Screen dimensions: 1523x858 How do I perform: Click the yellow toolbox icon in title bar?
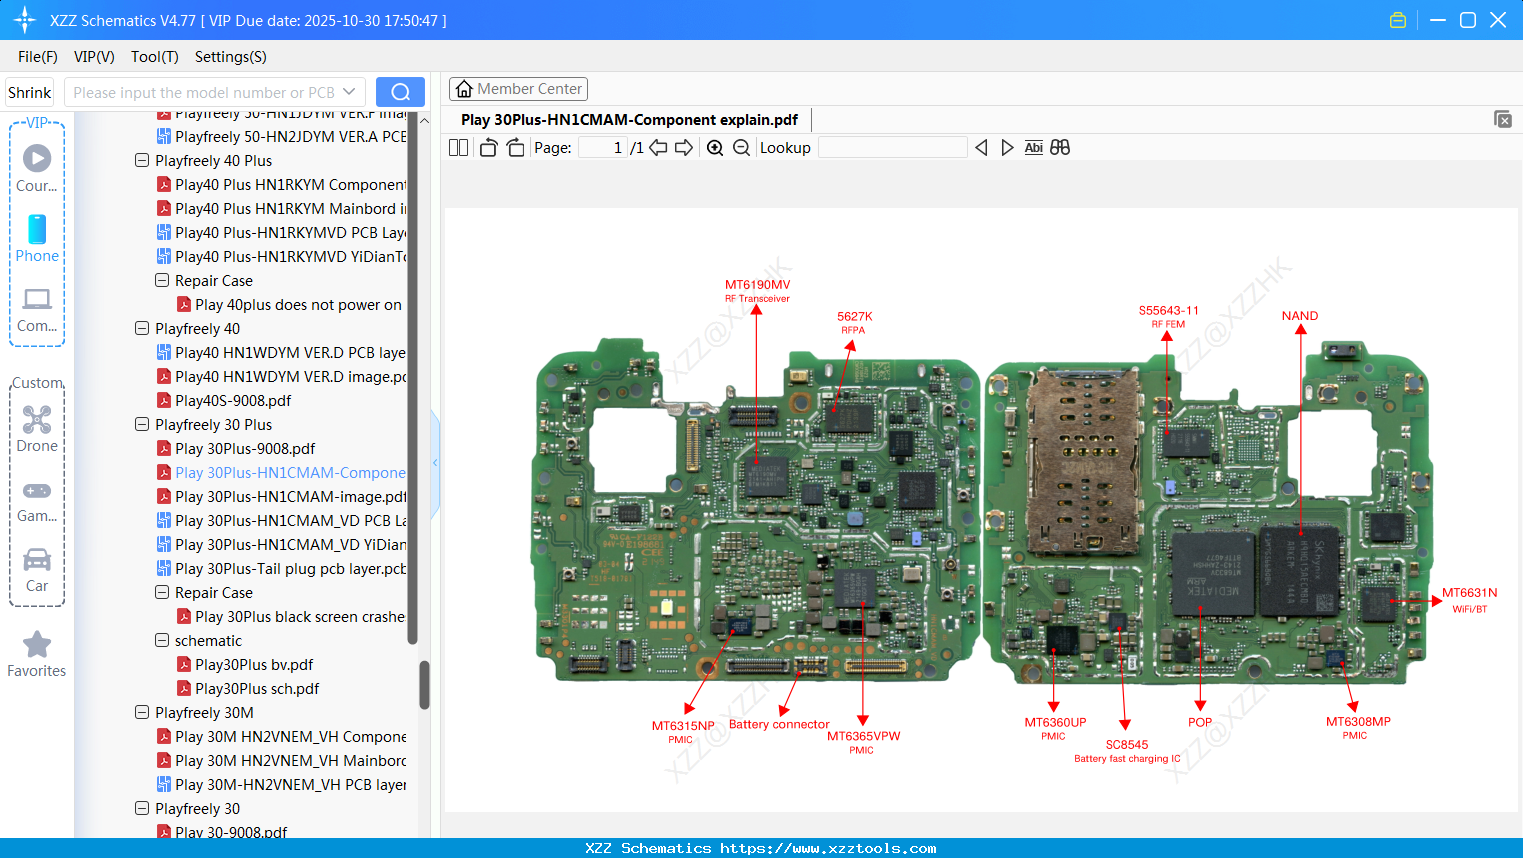pyautogui.click(x=1398, y=20)
